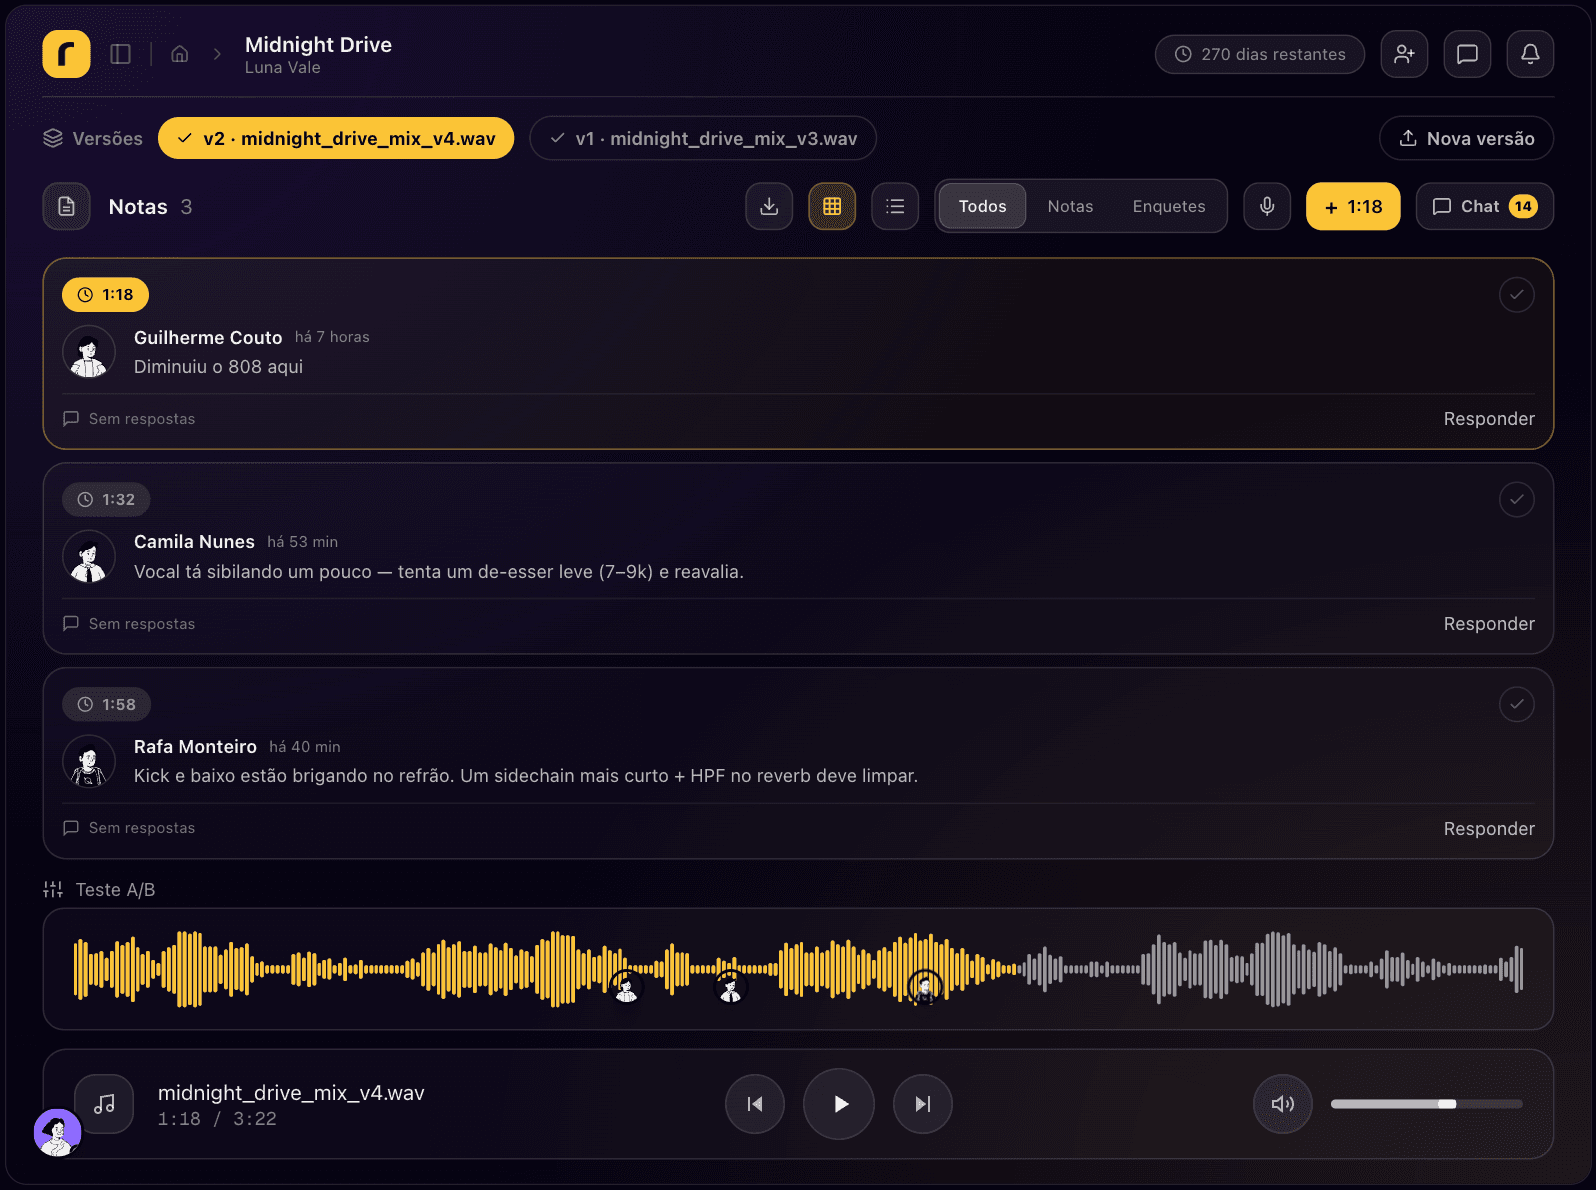This screenshot has width=1596, height=1190.
Task: Mute audio with the speaker icon
Action: [1283, 1104]
